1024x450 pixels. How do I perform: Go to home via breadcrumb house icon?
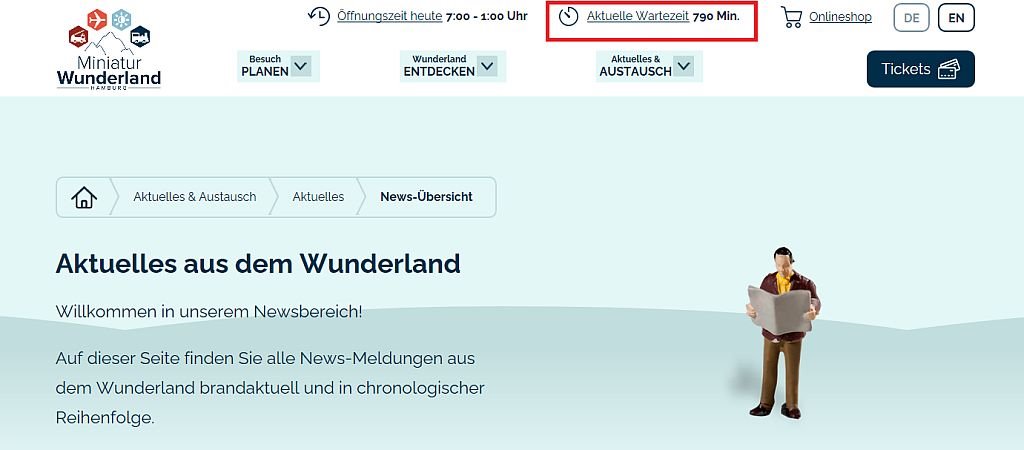(84, 197)
